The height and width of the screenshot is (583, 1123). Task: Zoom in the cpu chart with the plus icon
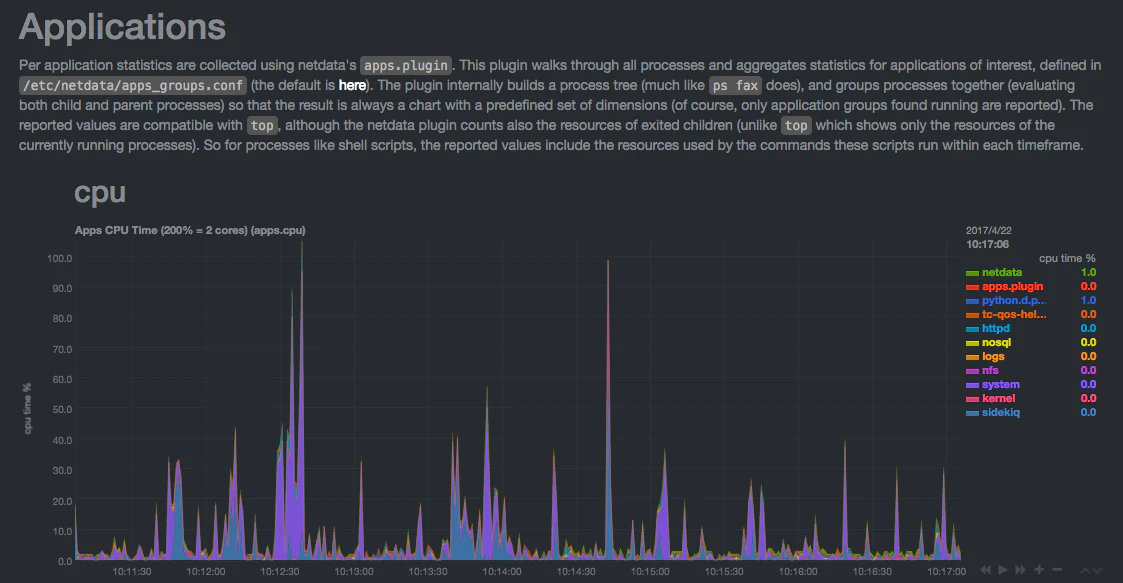[x=1038, y=569]
